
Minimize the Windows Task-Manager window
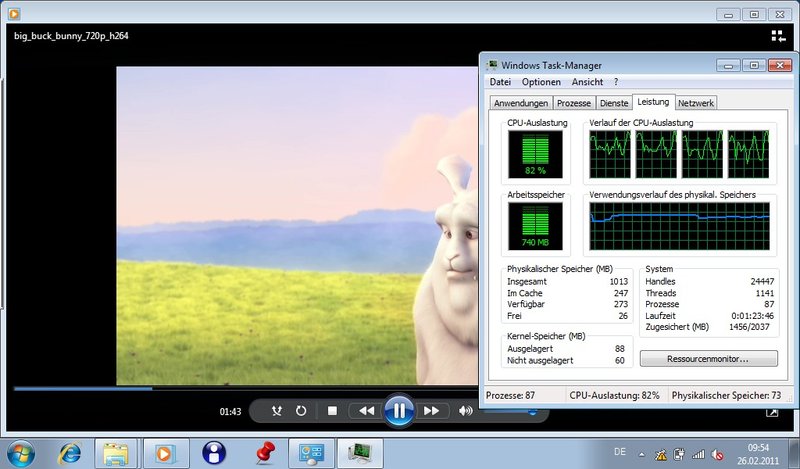(x=728, y=65)
